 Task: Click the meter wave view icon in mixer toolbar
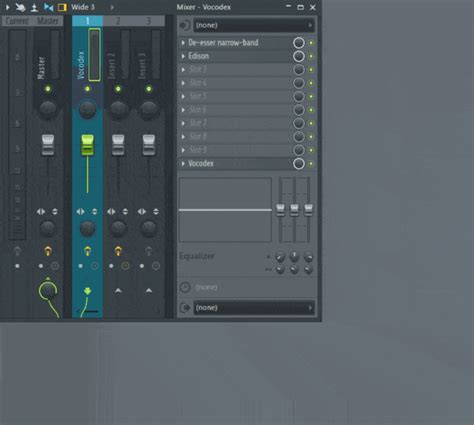point(34,7)
